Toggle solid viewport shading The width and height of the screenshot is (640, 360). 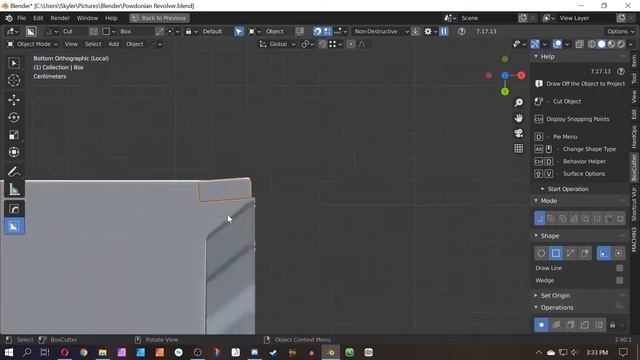click(x=602, y=44)
